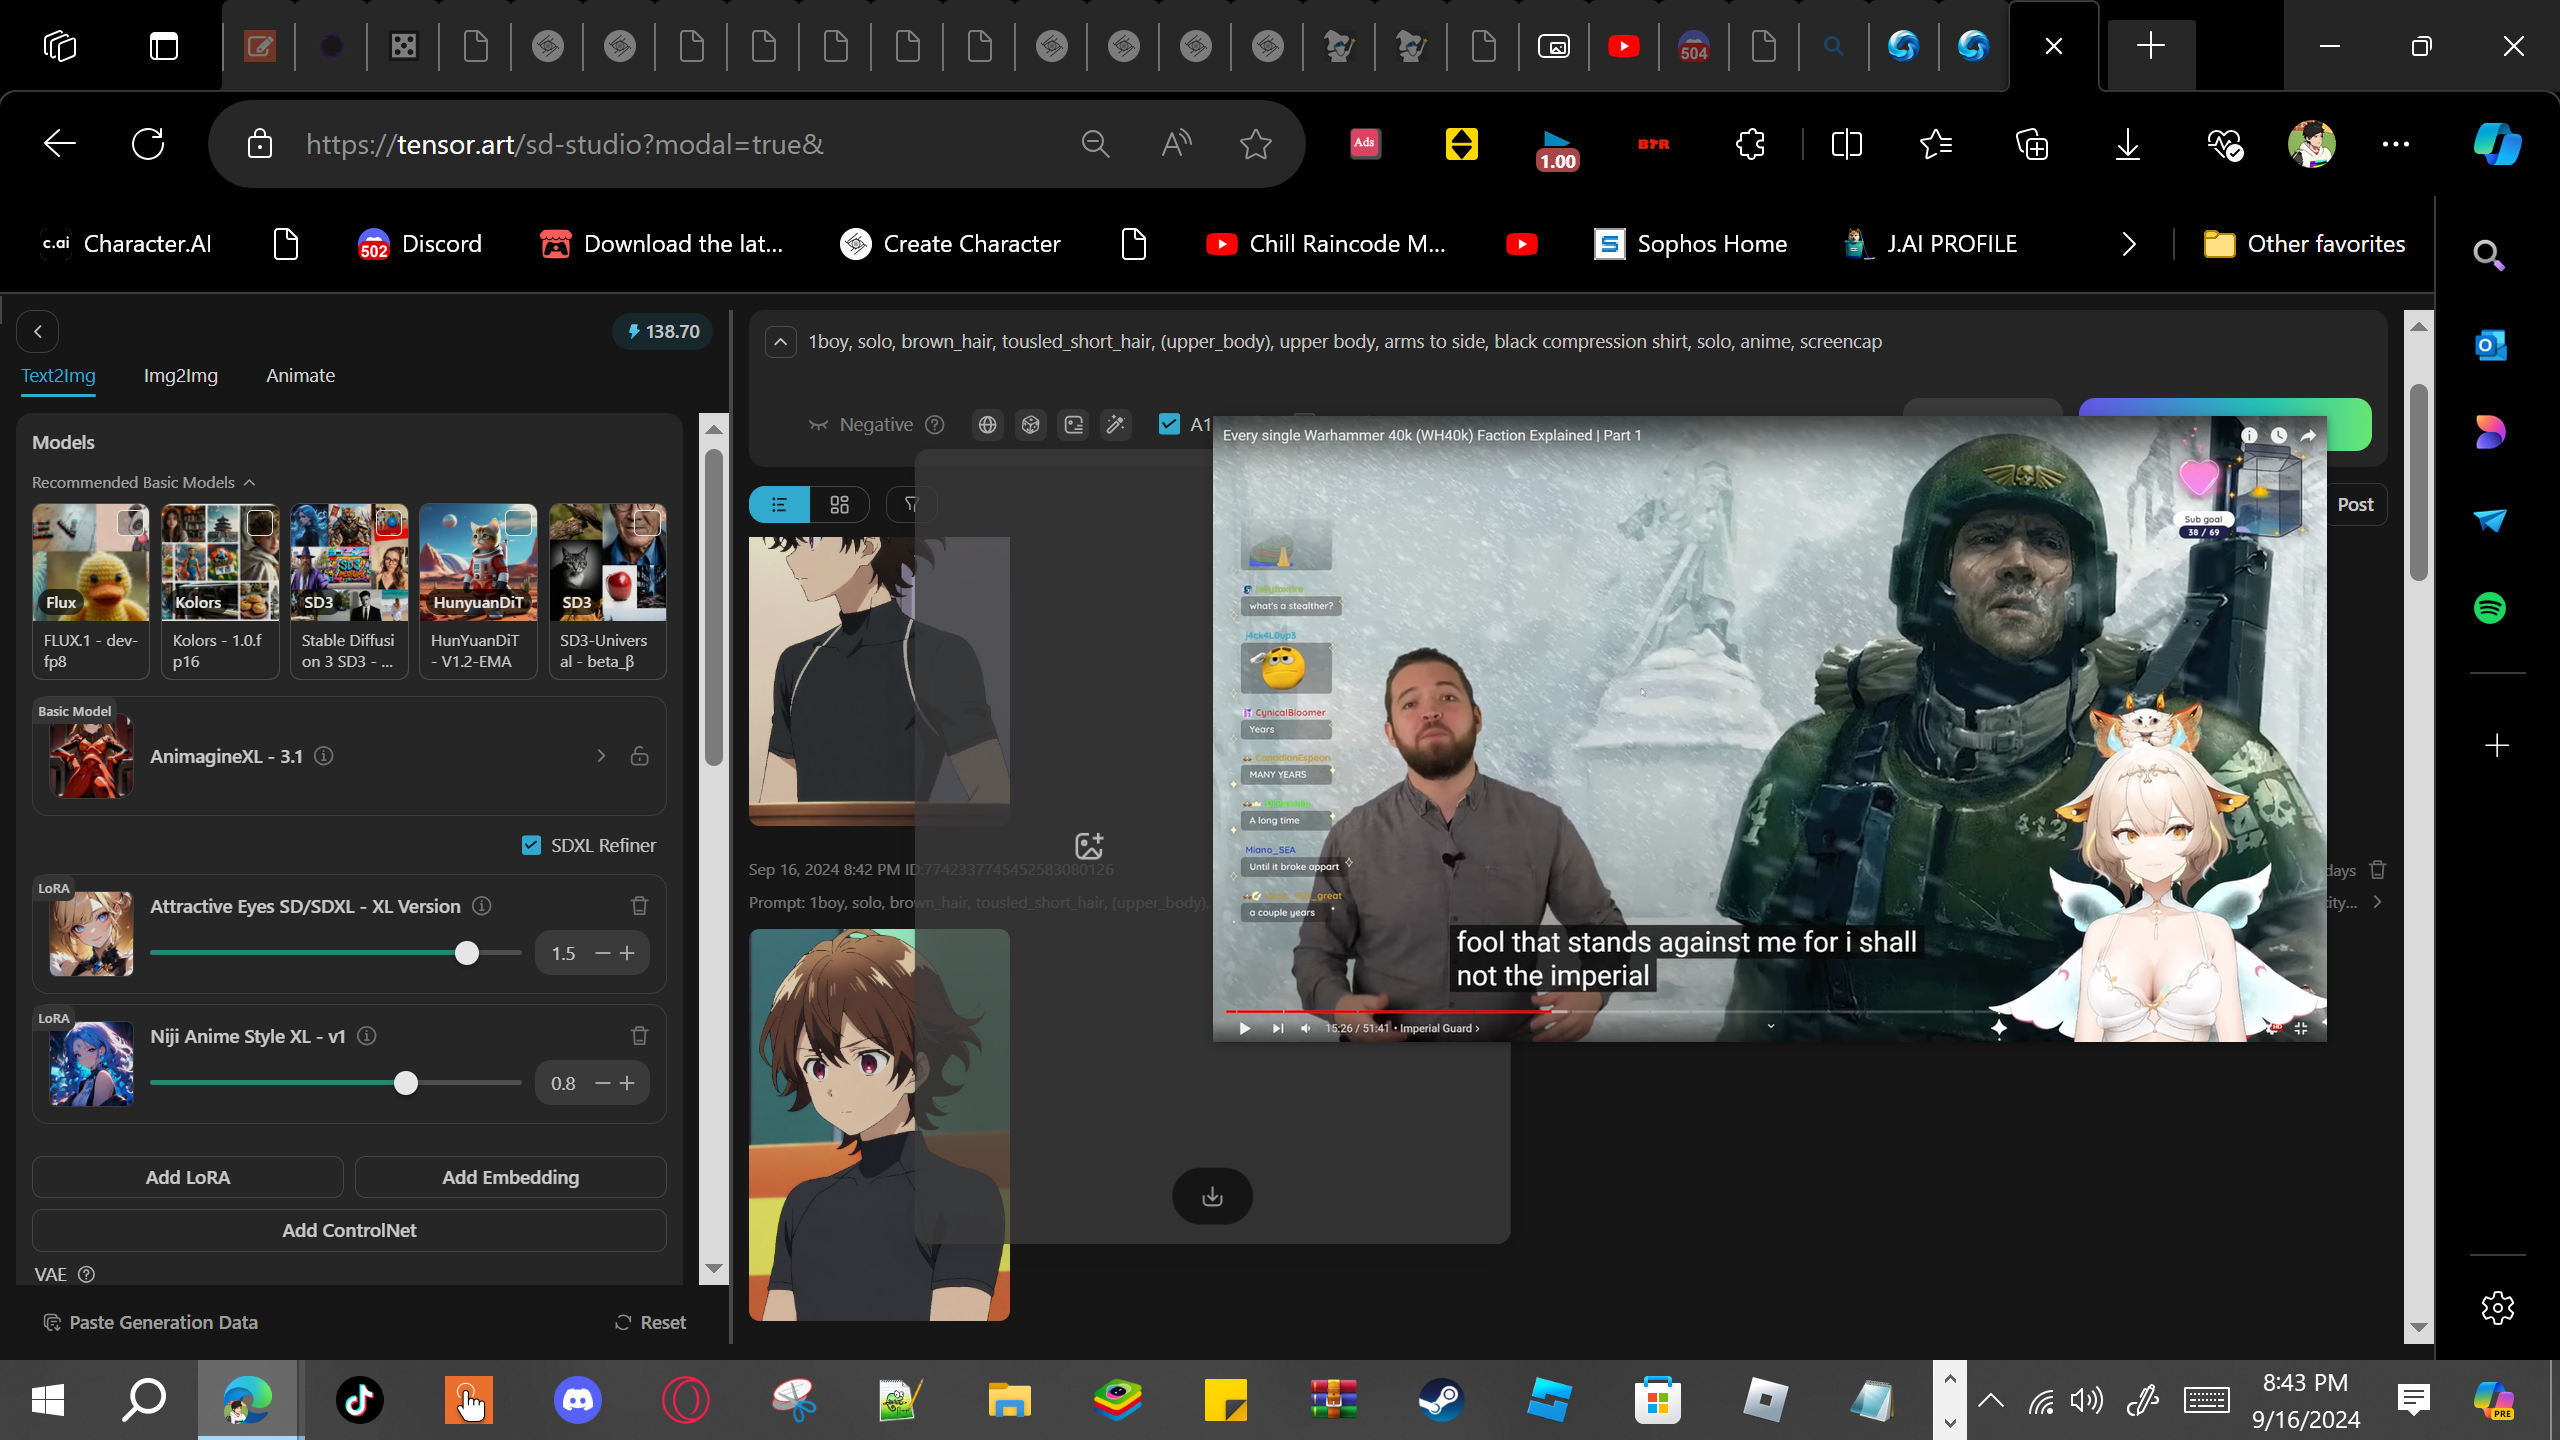Switch results to grid view

[x=839, y=504]
